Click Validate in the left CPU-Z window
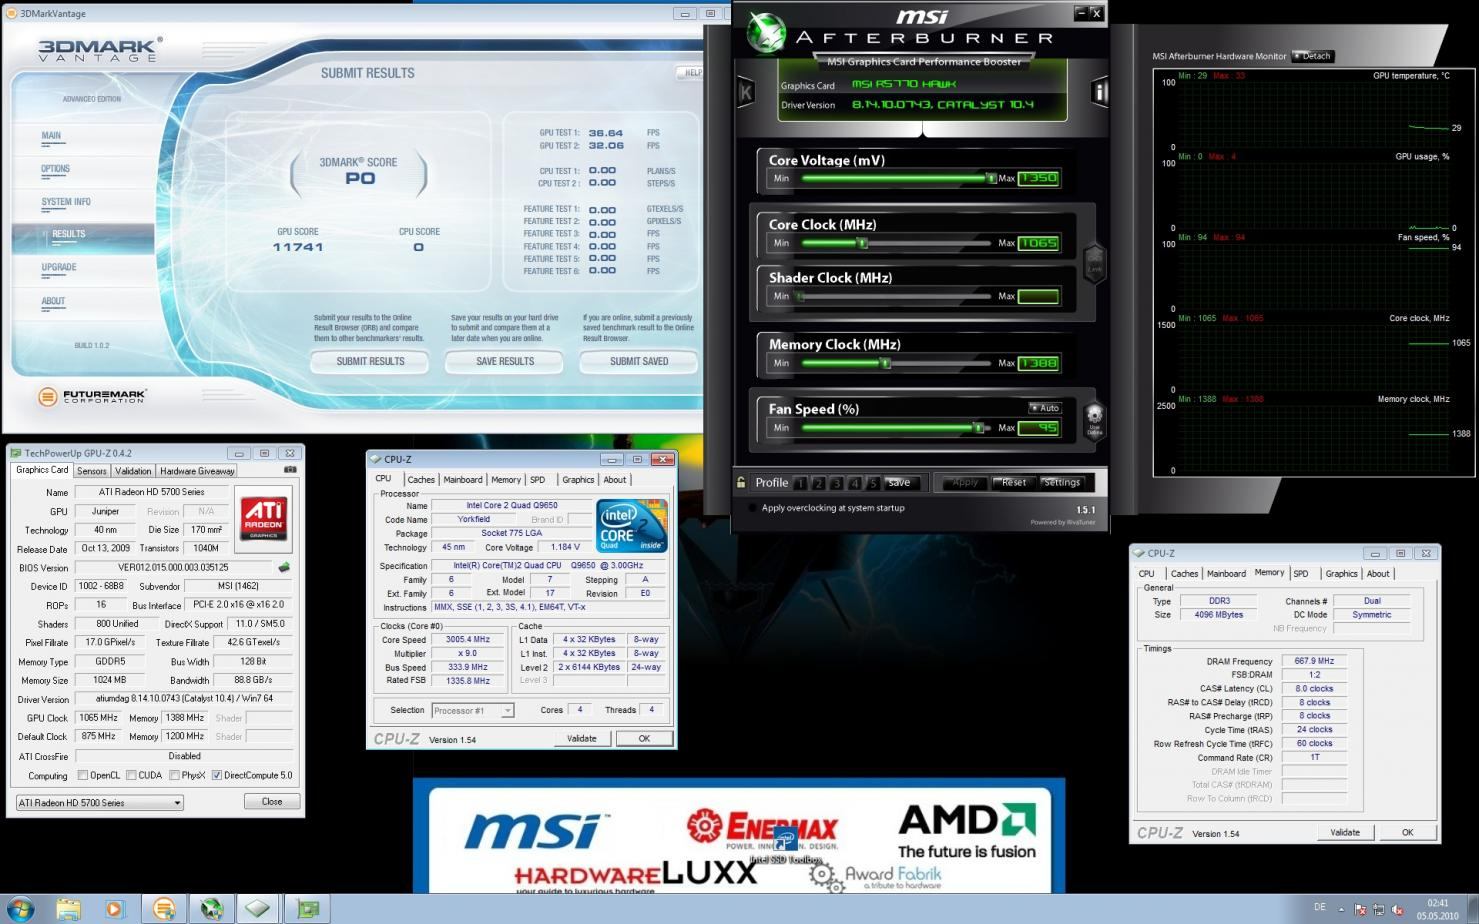This screenshot has height=924, width=1479. pos(581,738)
